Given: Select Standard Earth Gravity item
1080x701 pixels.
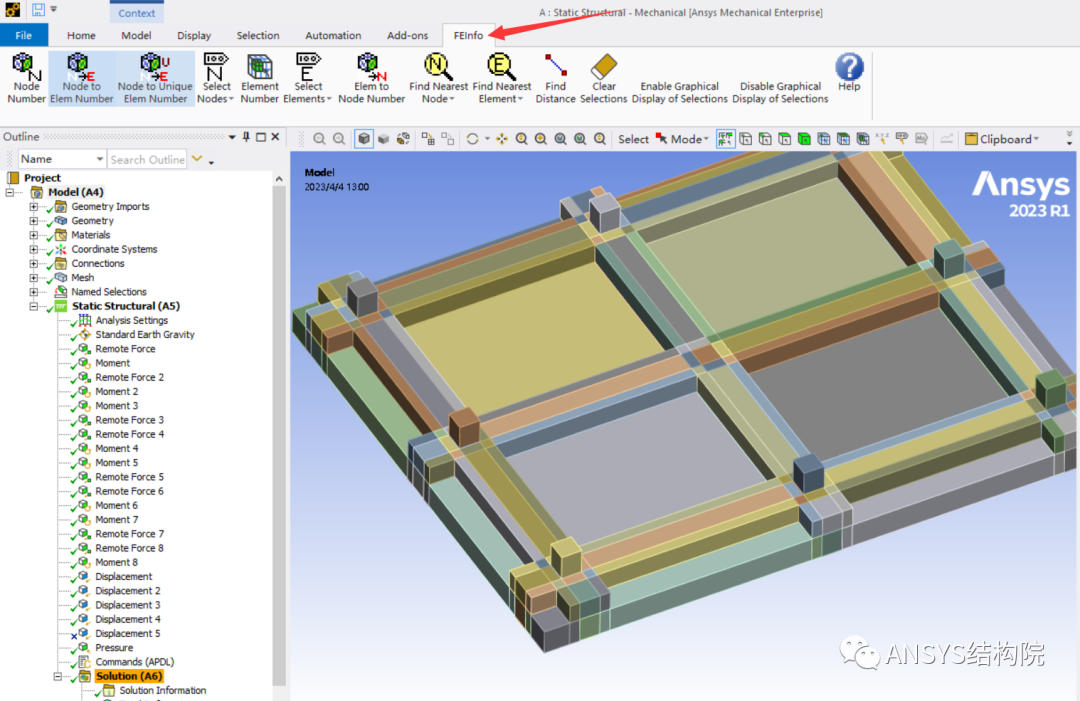Looking at the screenshot, I should tap(145, 335).
